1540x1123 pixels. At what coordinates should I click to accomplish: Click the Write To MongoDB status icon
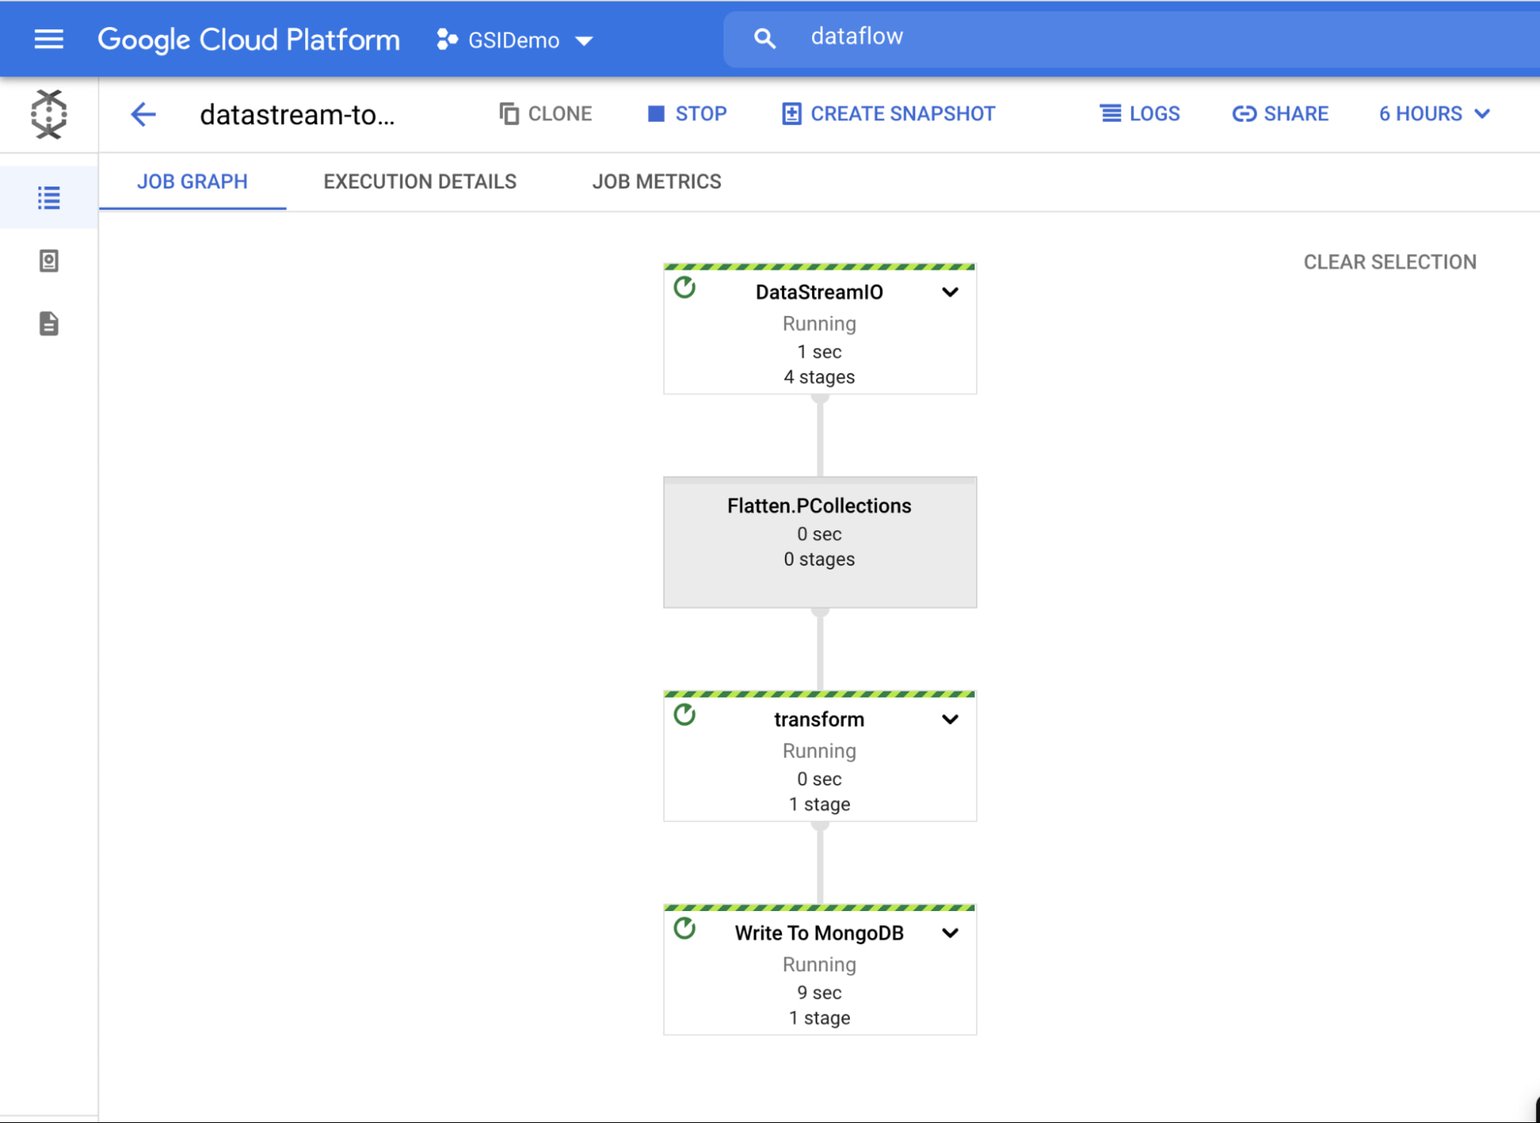685,929
